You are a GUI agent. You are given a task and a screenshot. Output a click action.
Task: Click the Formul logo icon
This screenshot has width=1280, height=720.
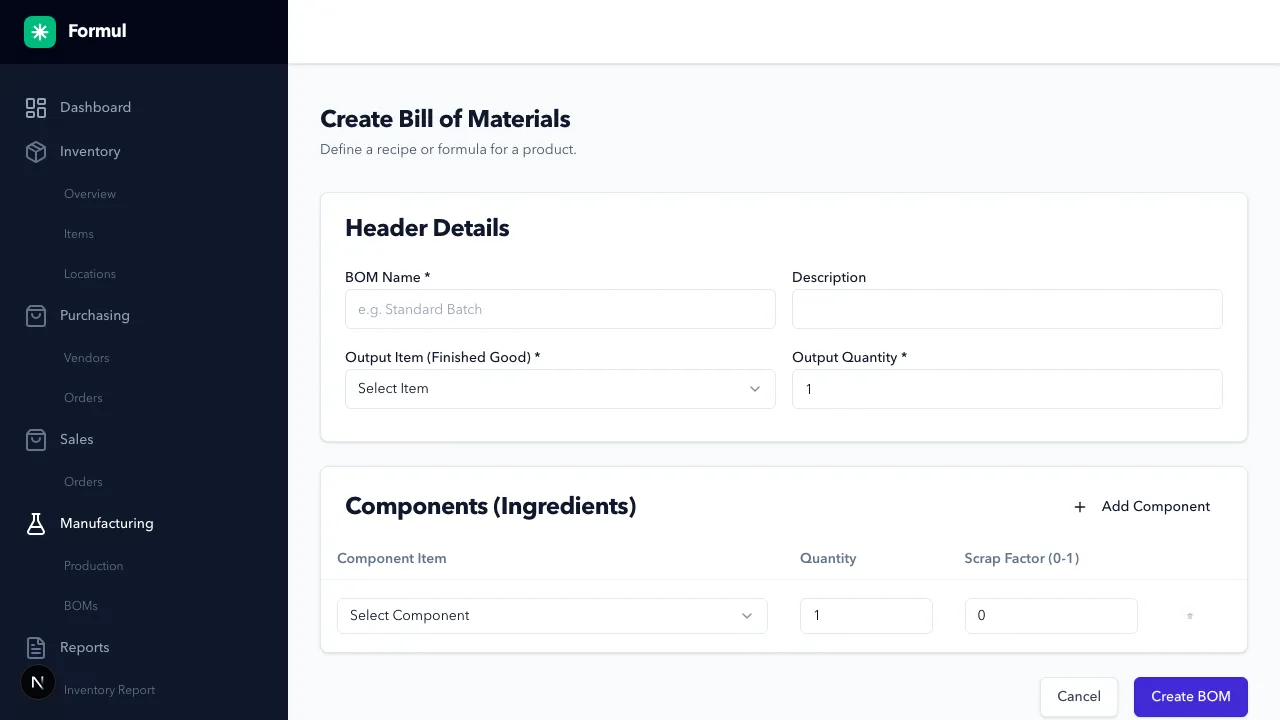click(40, 32)
